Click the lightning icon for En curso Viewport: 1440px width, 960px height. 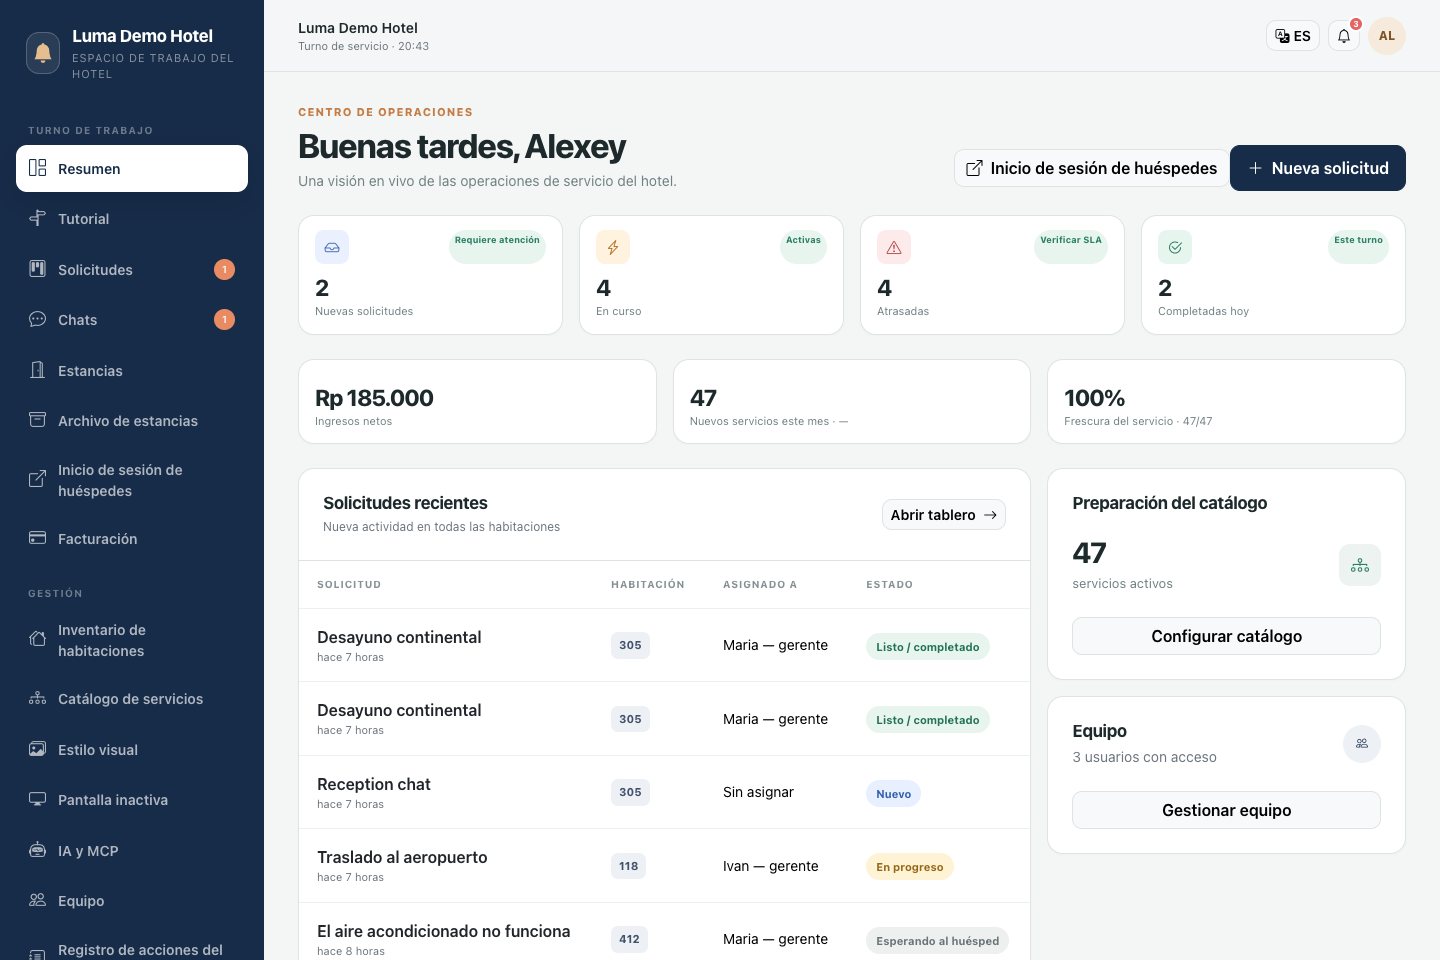(x=613, y=247)
